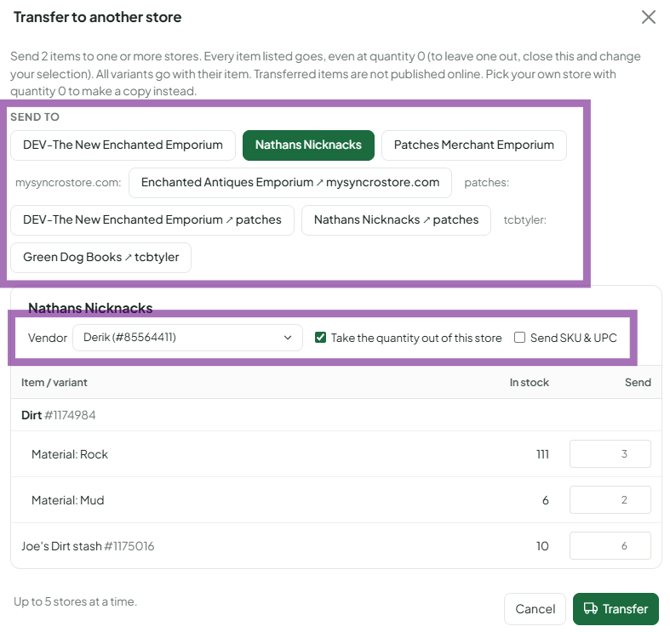Click the Send quantity field for Material: Rock
This screenshot has width=670, height=632.
610,454
